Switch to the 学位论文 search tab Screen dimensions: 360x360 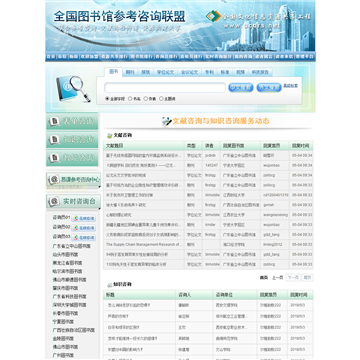[x=166, y=72]
